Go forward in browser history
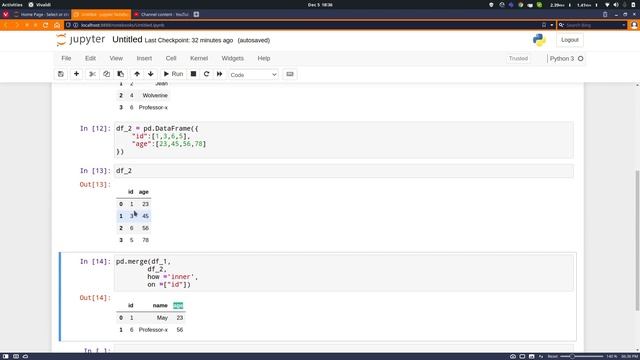640x360 pixels. coord(17,25)
